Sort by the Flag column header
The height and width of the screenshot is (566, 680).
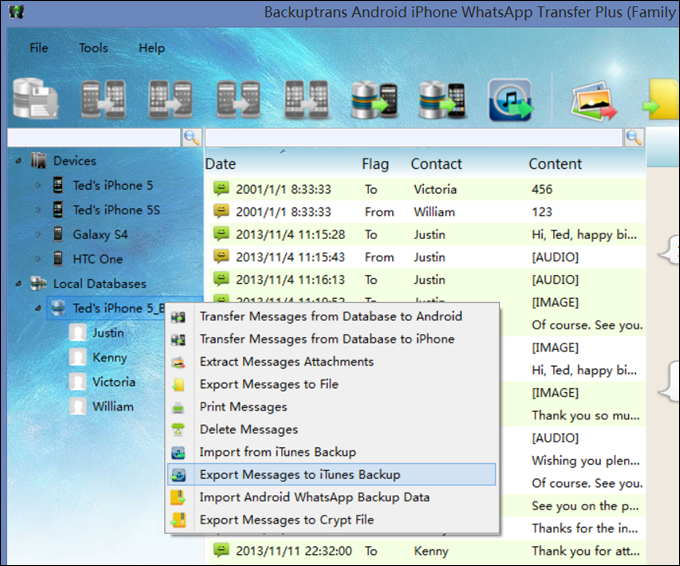[375, 164]
